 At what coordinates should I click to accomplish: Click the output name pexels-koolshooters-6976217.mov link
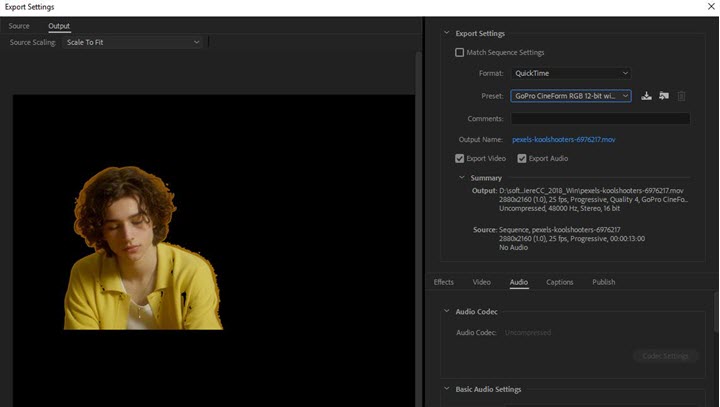coord(563,140)
